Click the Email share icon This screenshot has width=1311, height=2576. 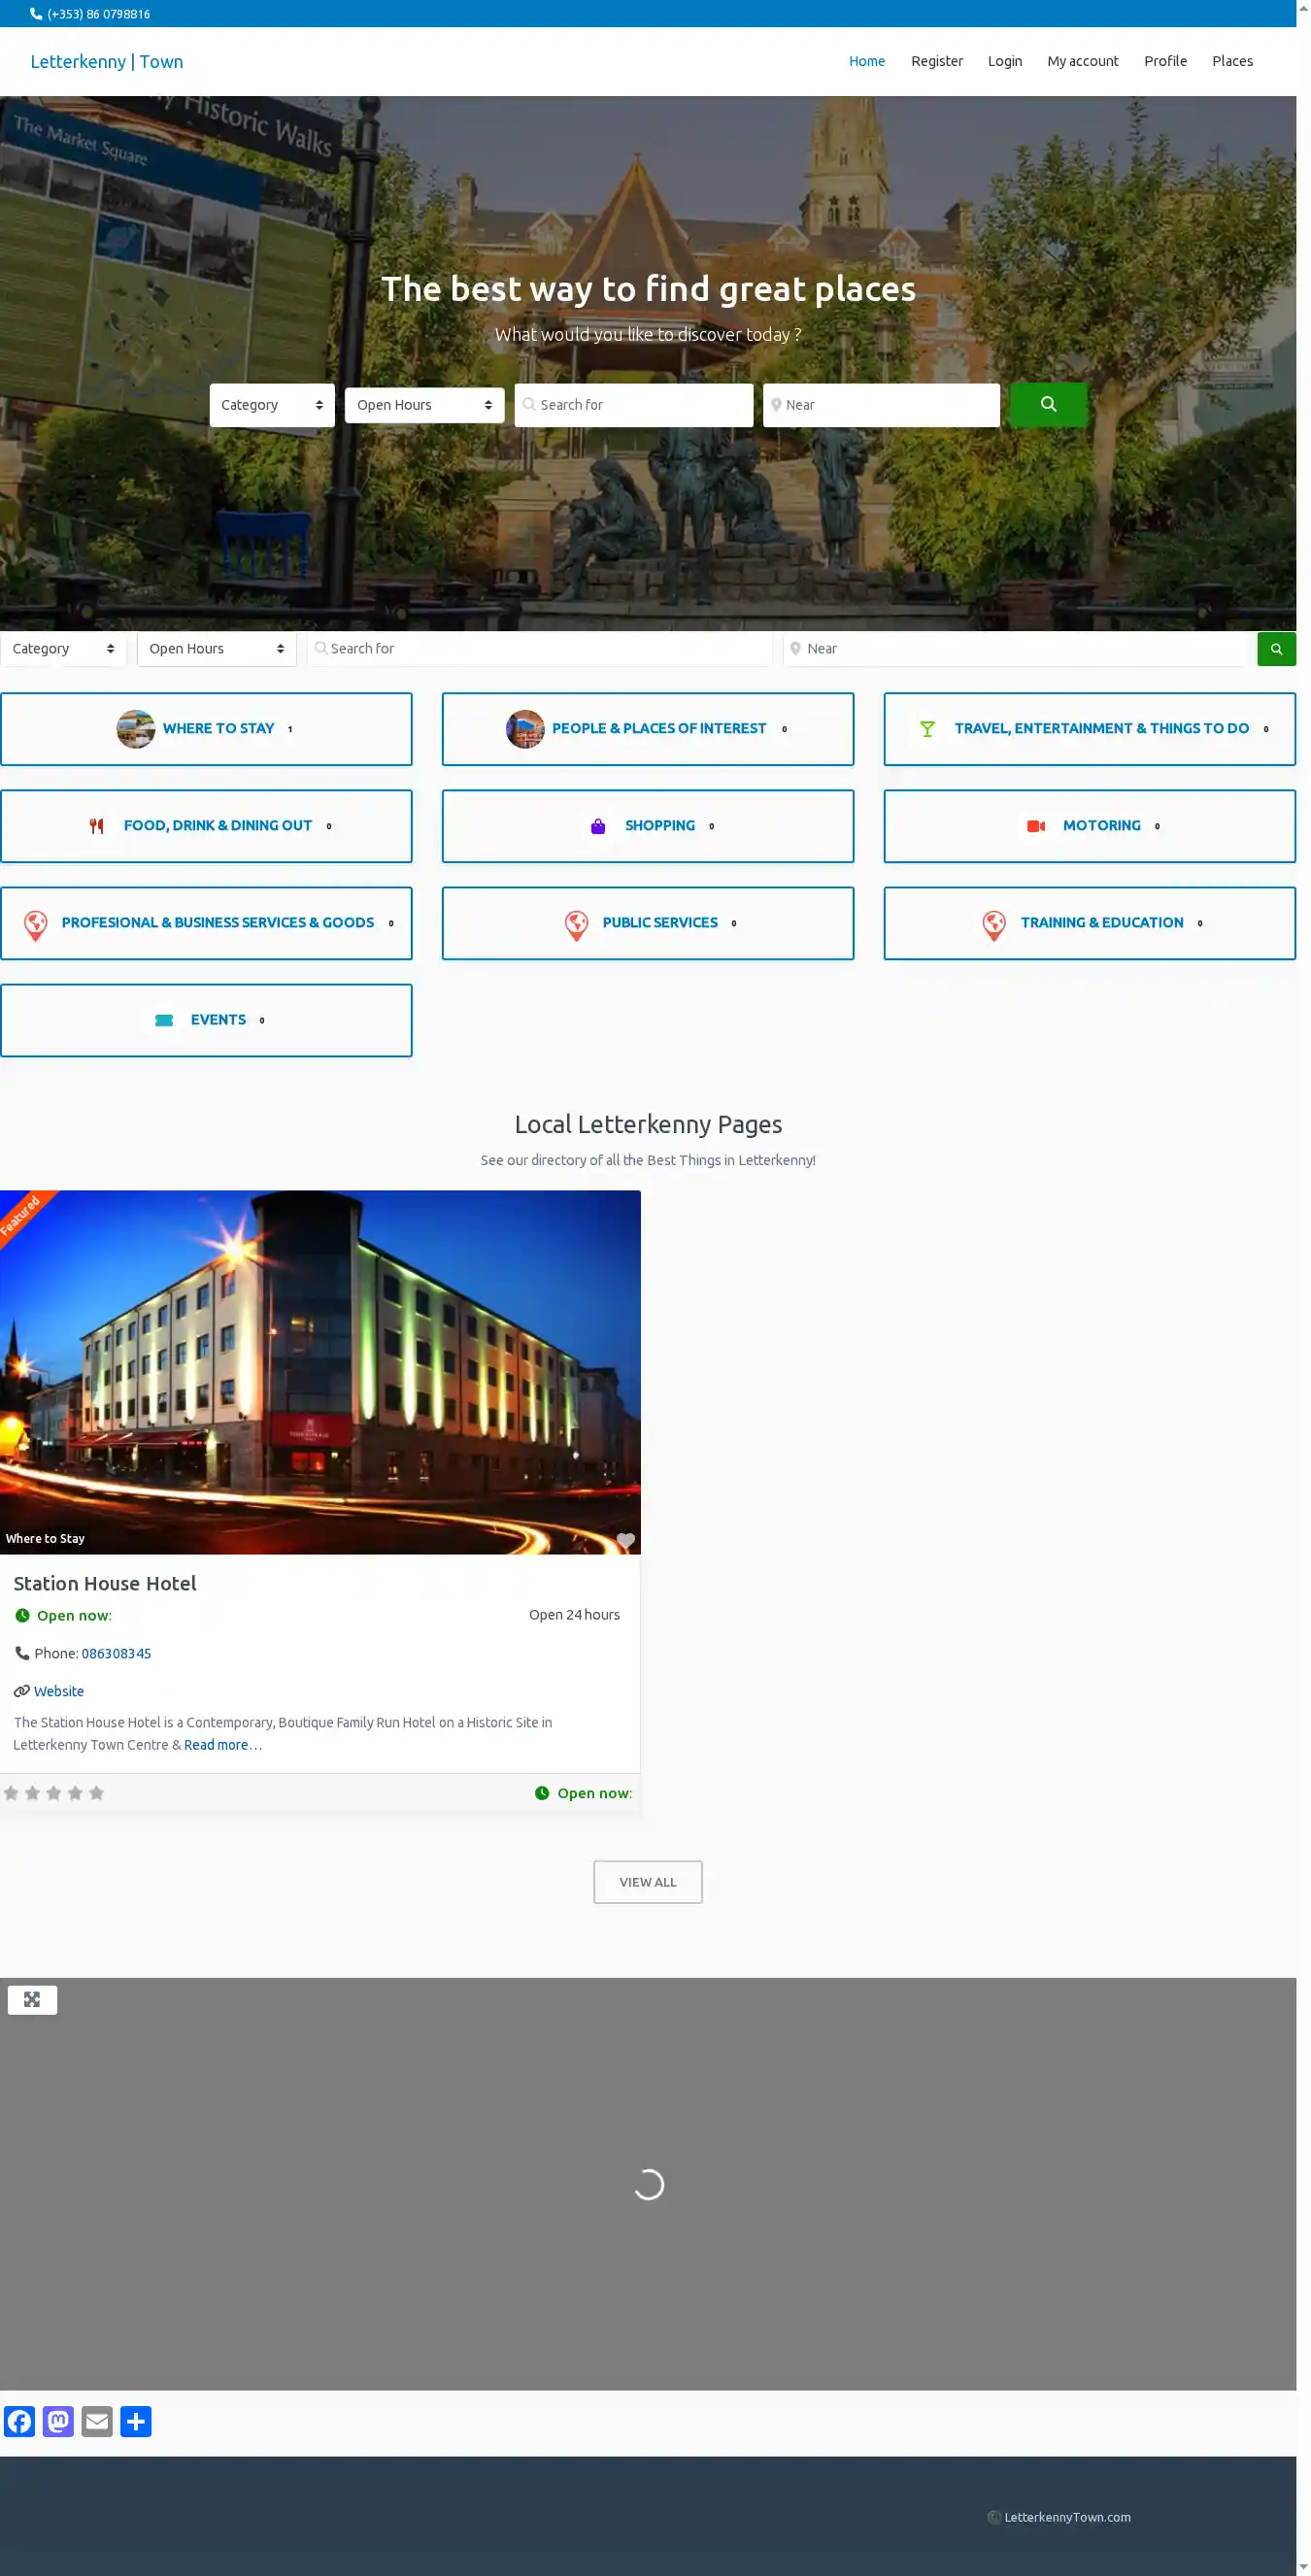click(x=97, y=2421)
